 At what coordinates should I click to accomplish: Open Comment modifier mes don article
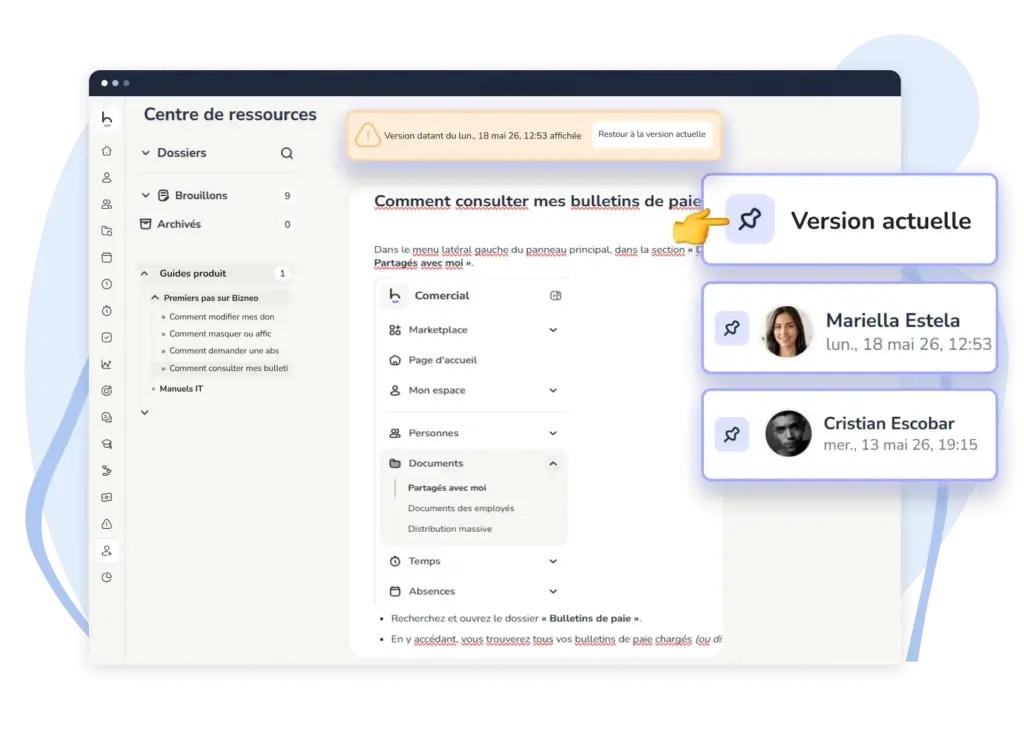[221, 317]
